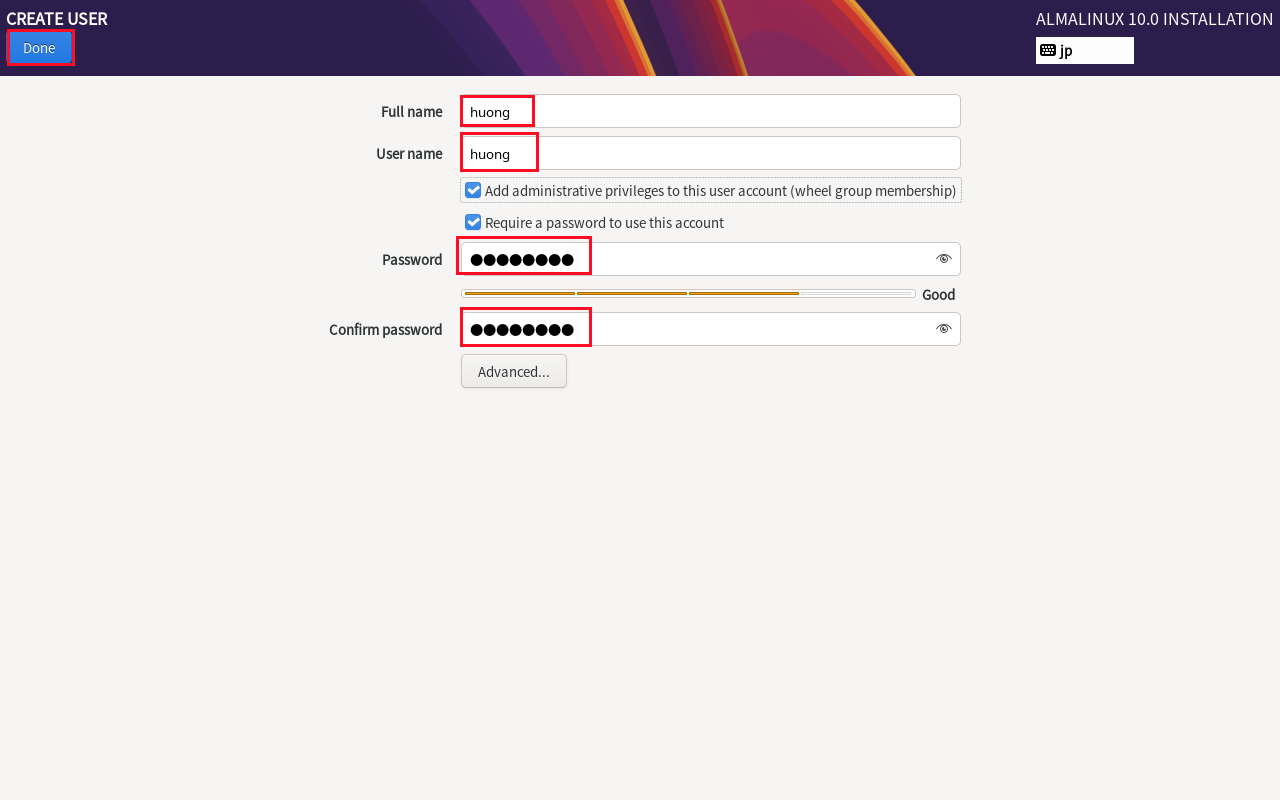1280x800 pixels.
Task: Click the ALMALINUX 10.0 INSTALLATION title
Action: click(x=1155, y=19)
